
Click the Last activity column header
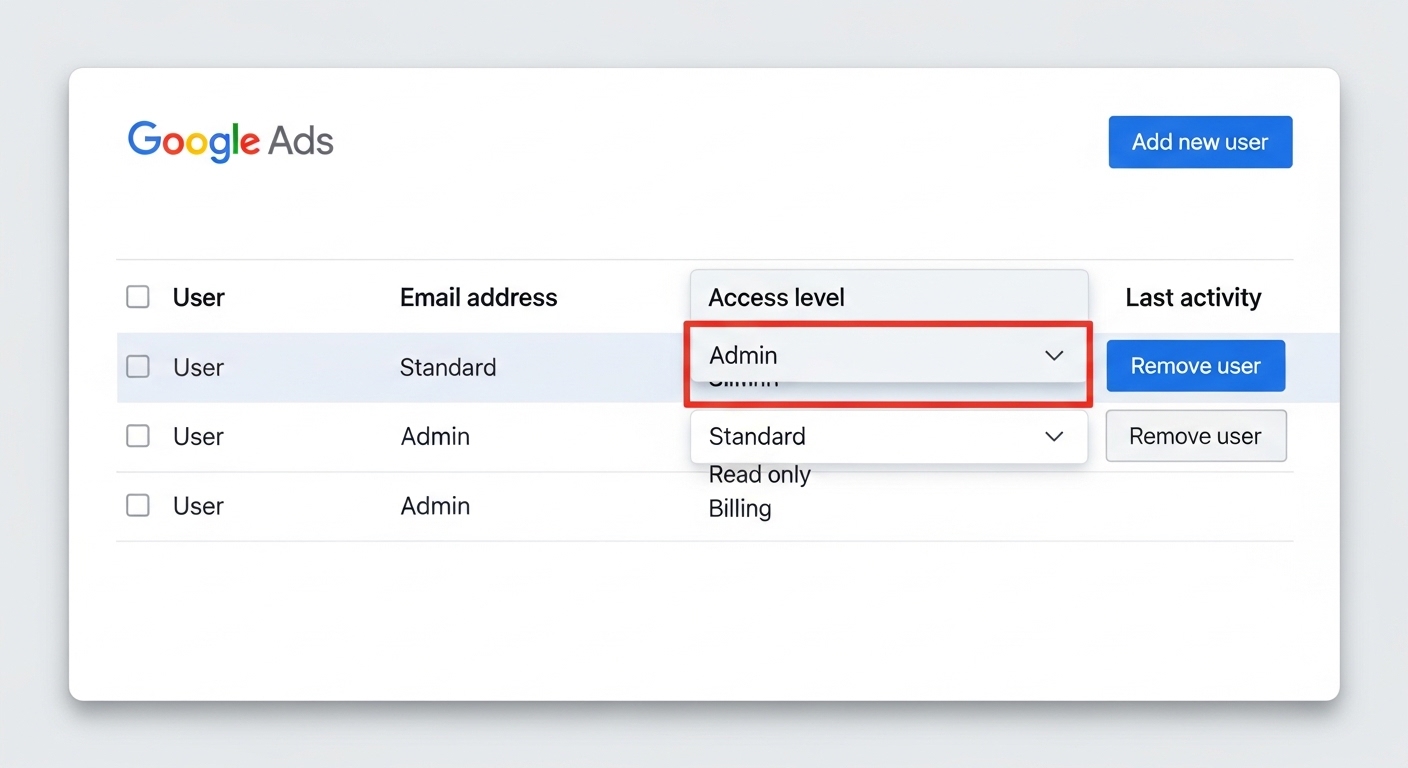click(1193, 297)
